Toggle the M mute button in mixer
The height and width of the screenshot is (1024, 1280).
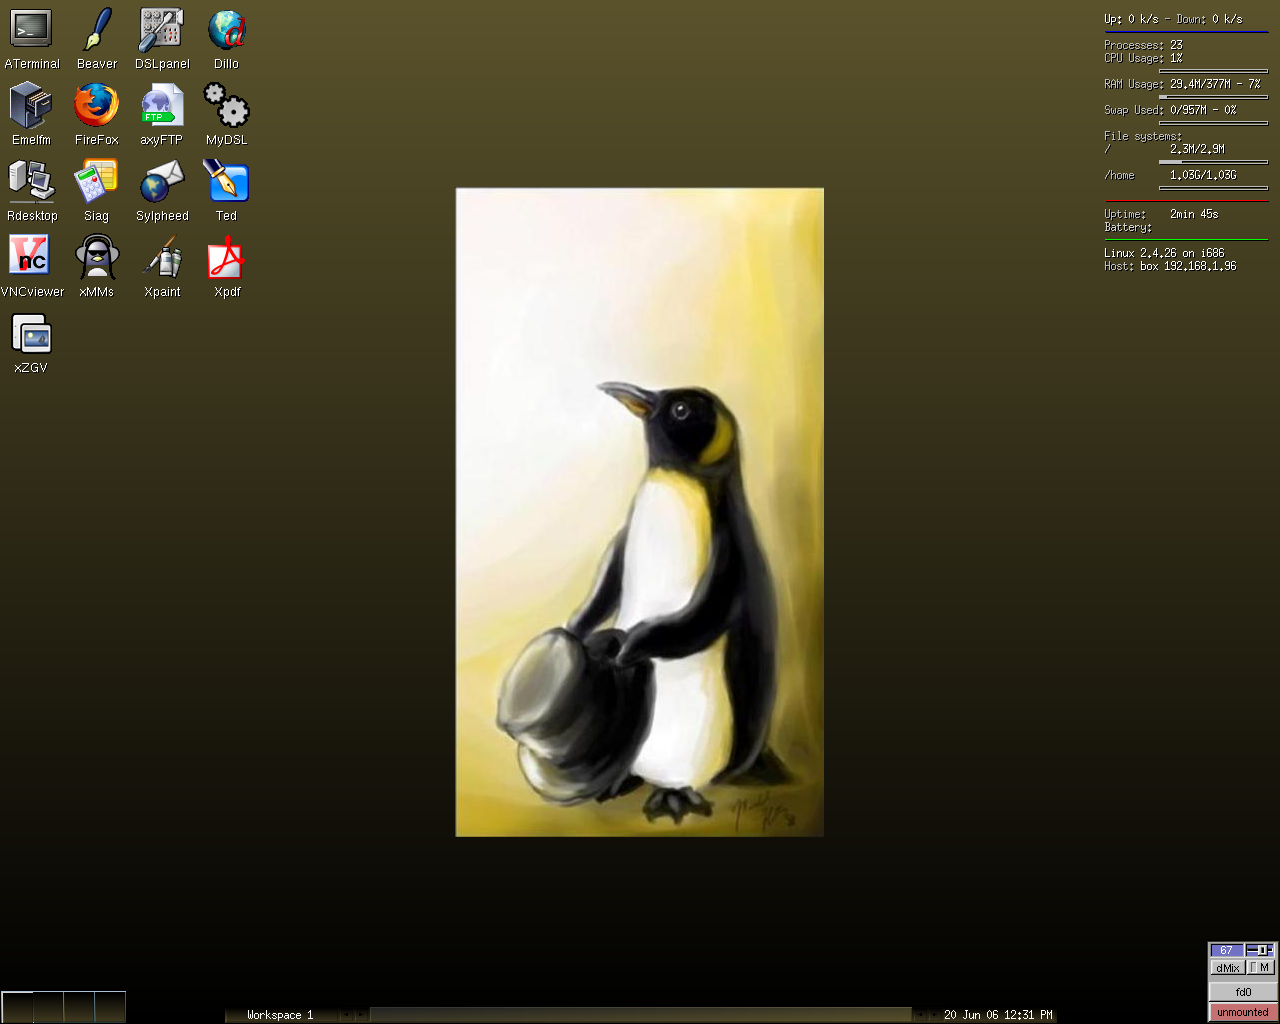1260,967
